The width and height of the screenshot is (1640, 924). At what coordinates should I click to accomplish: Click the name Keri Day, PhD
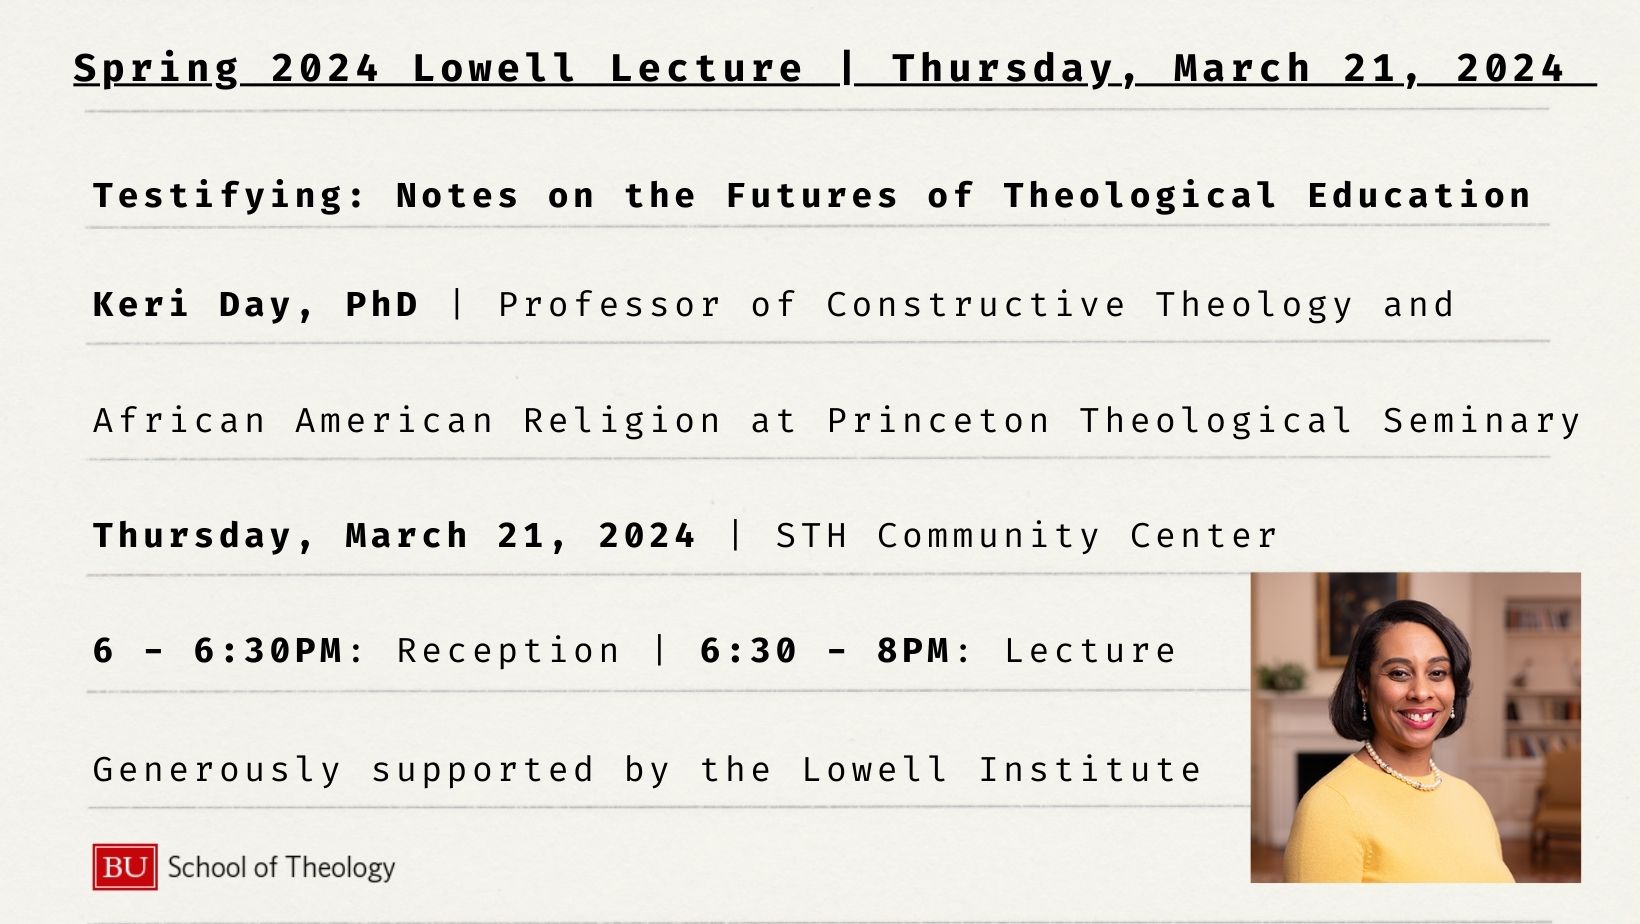coord(256,304)
